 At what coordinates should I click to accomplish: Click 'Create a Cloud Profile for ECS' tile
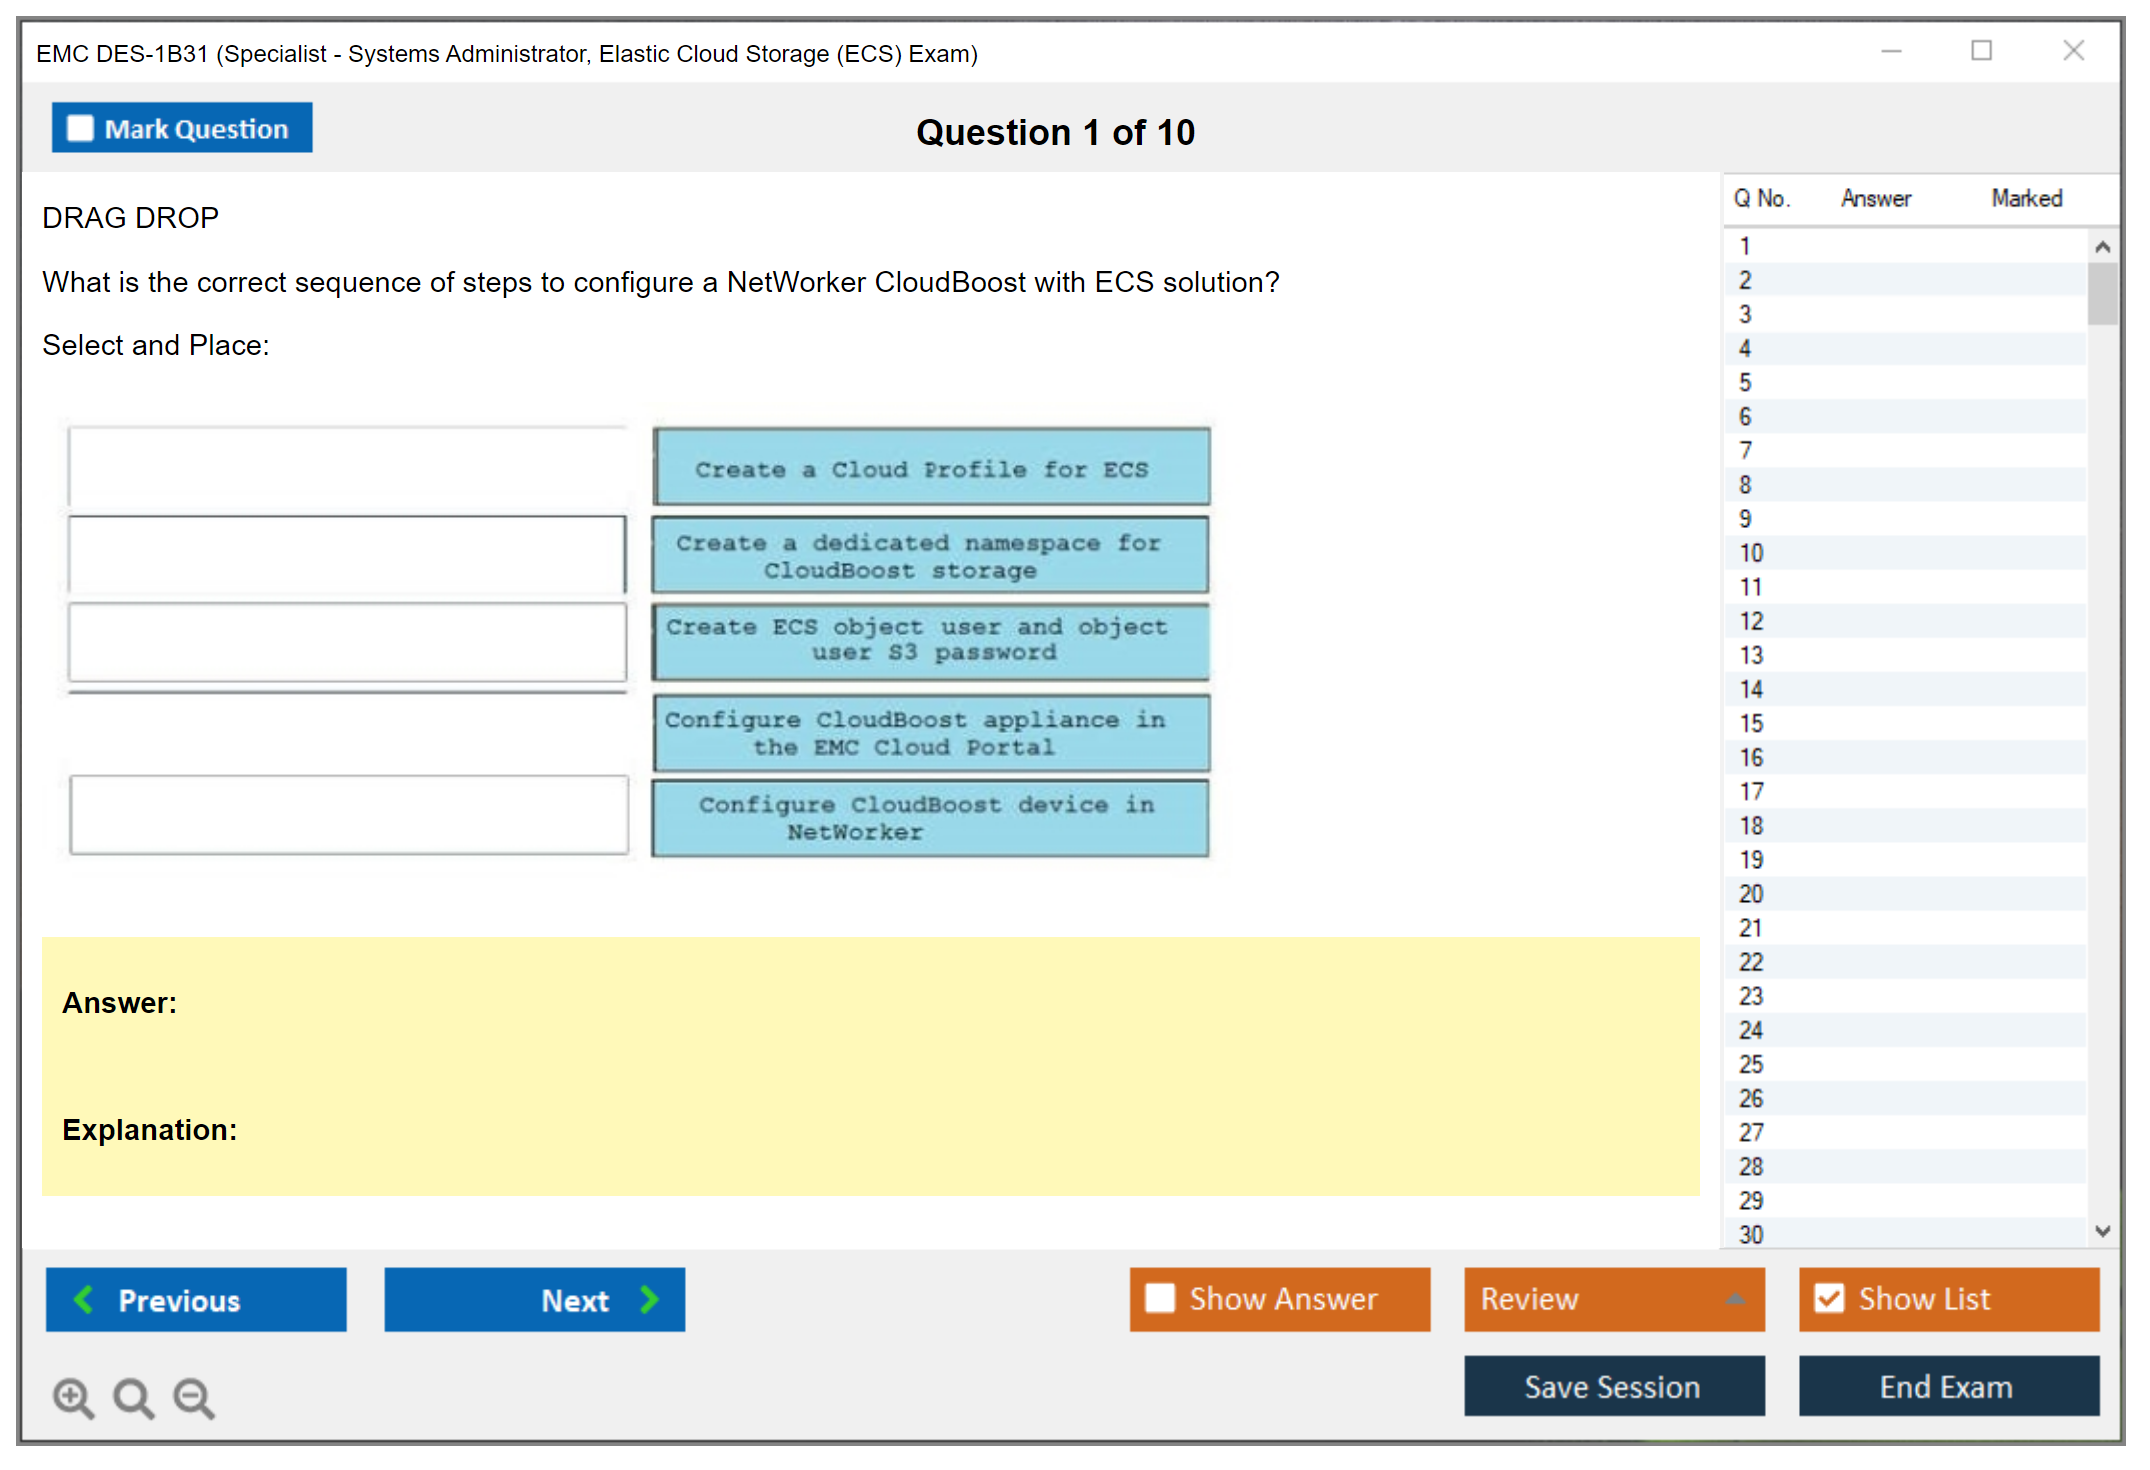coord(931,468)
